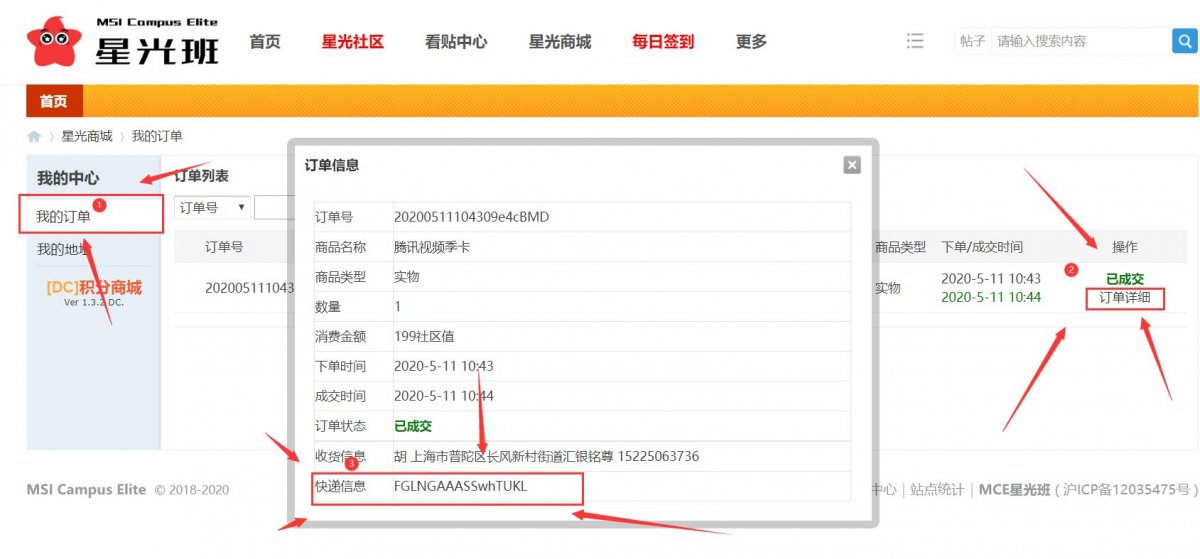Open the 星光商城 nav item
This screenshot has width=1200, height=559.
tap(560, 42)
